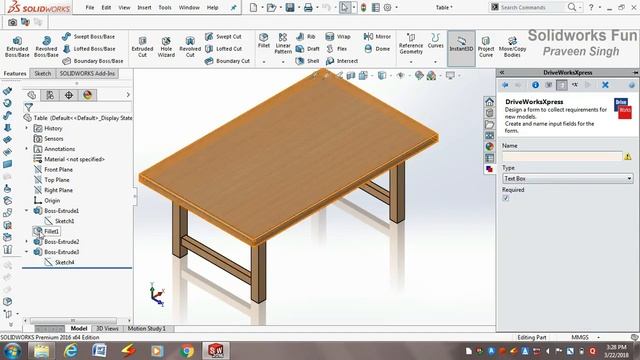Screen dimensions: 640x360
Task: Select the Extruded Cut tool
Action: point(142,47)
